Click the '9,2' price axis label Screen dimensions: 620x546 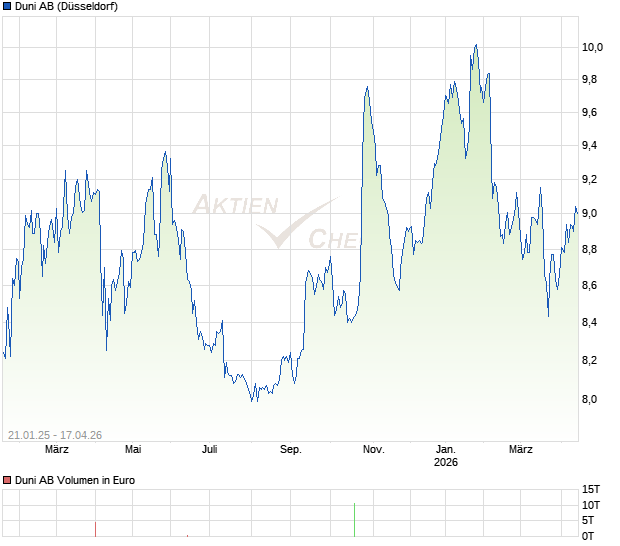tap(589, 179)
